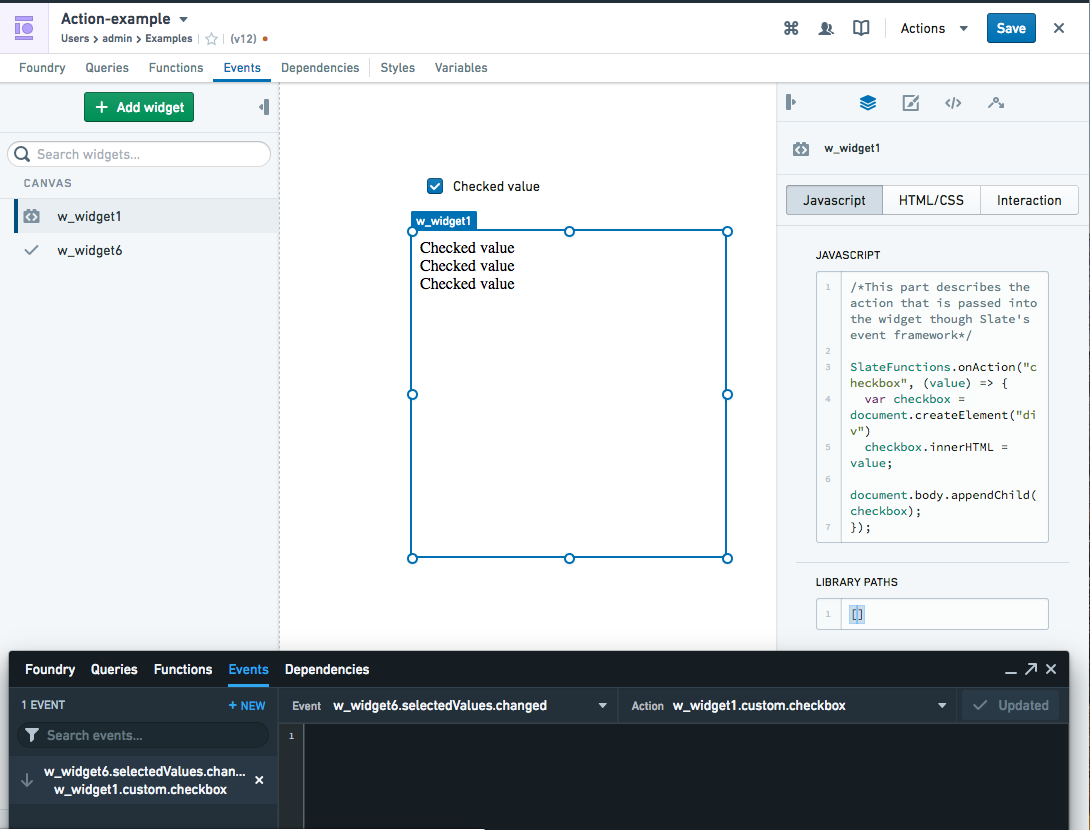
Task: Collapse the right widget settings panel
Action: [790, 103]
